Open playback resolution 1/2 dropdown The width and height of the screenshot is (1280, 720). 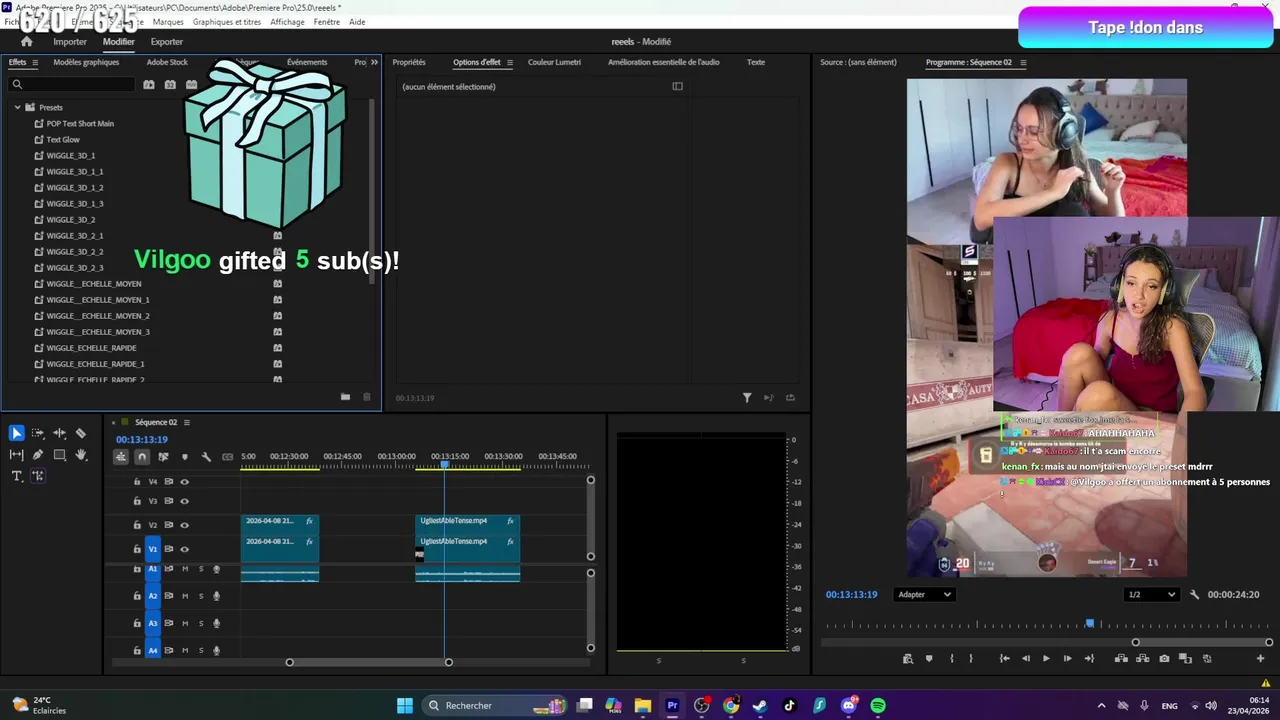pos(1151,594)
